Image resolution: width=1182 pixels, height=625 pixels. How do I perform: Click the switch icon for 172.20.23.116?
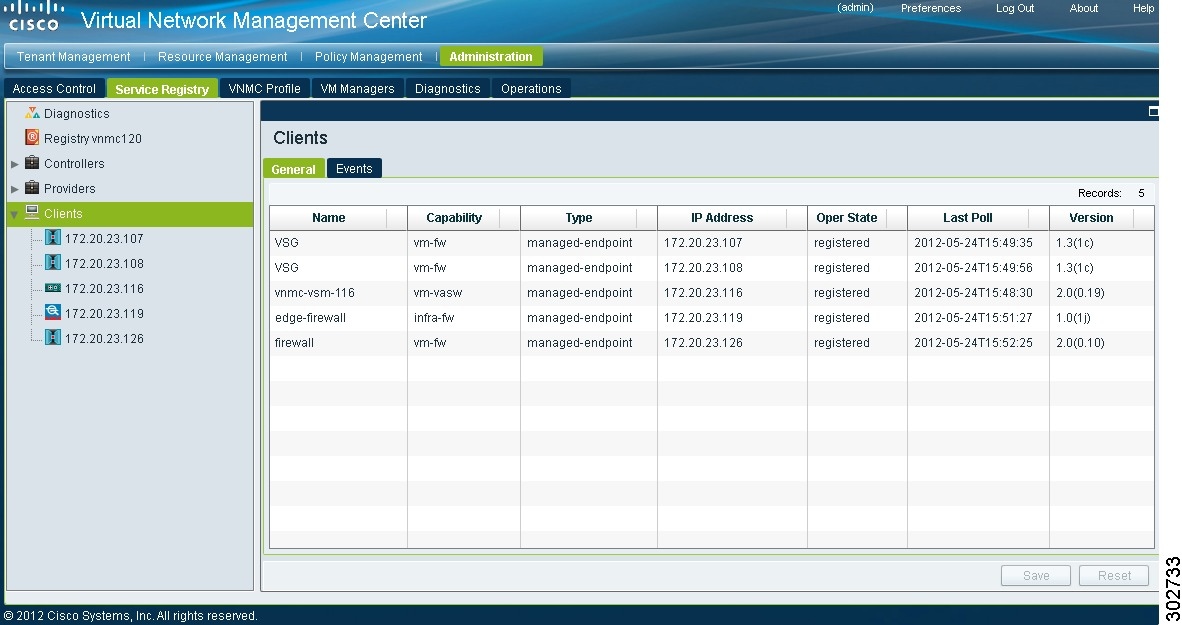coord(53,288)
